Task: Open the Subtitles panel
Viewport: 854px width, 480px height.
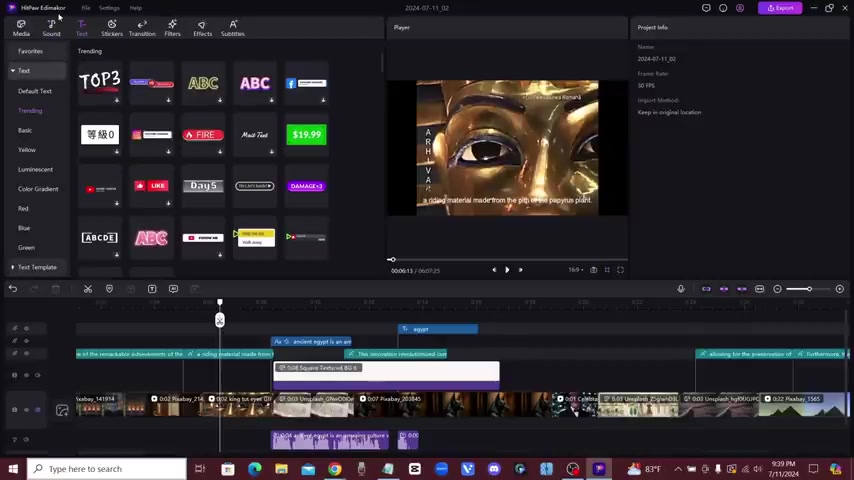Action: pos(232,28)
